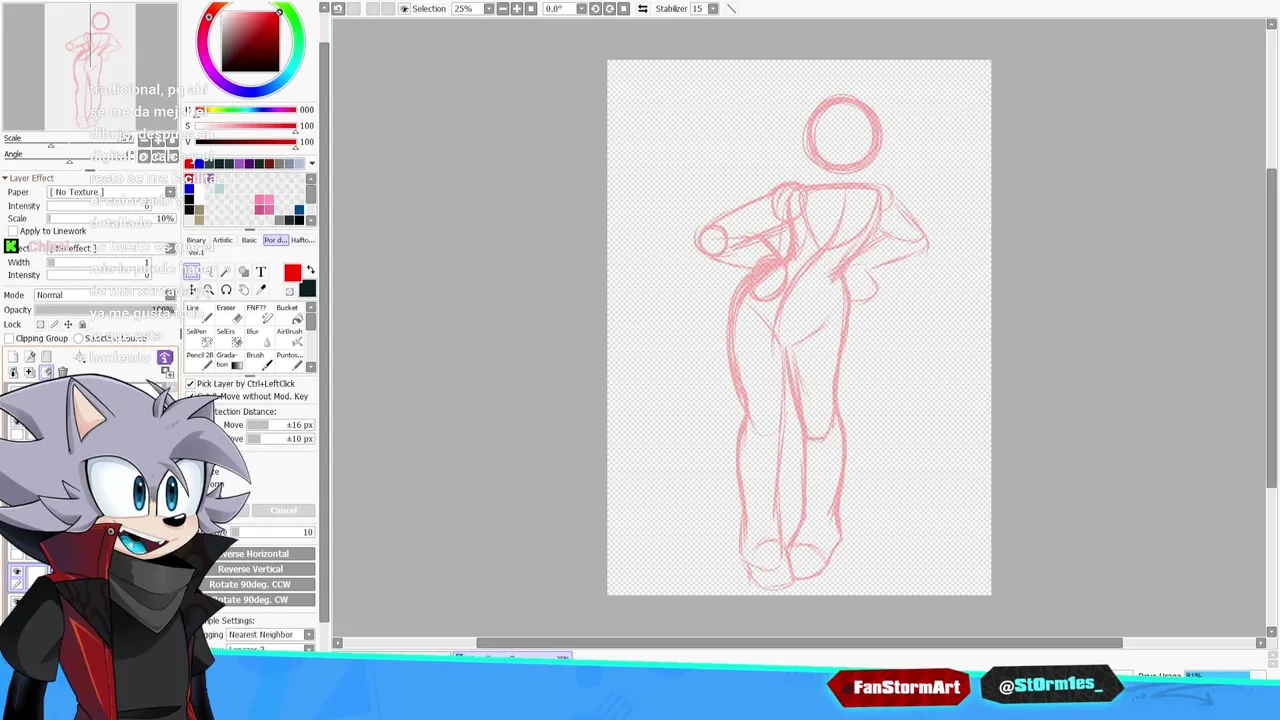Image resolution: width=1280 pixels, height=720 pixels.
Task: Toggle lock painting pencil icon
Action: [x=54, y=325]
